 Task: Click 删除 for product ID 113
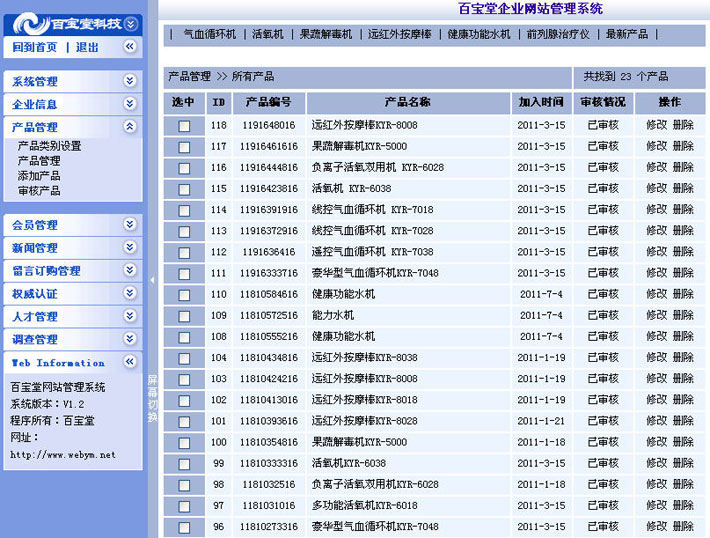tap(683, 231)
